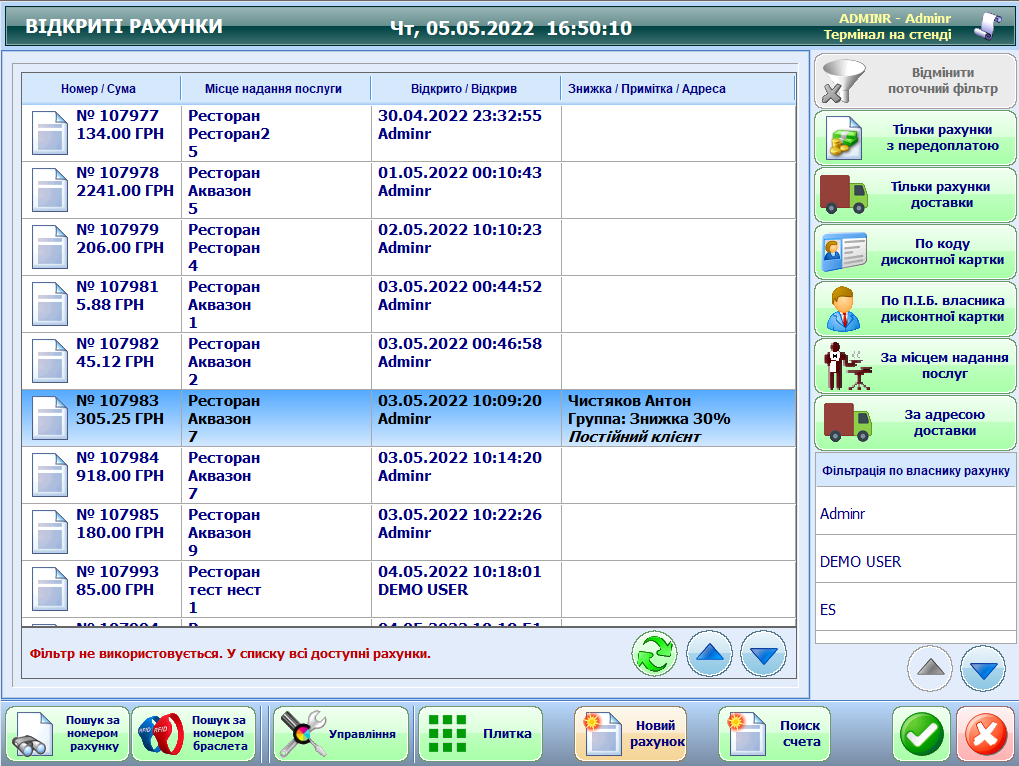Filter 'Тільки рахунки з передоплатою'

[x=914, y=138]
